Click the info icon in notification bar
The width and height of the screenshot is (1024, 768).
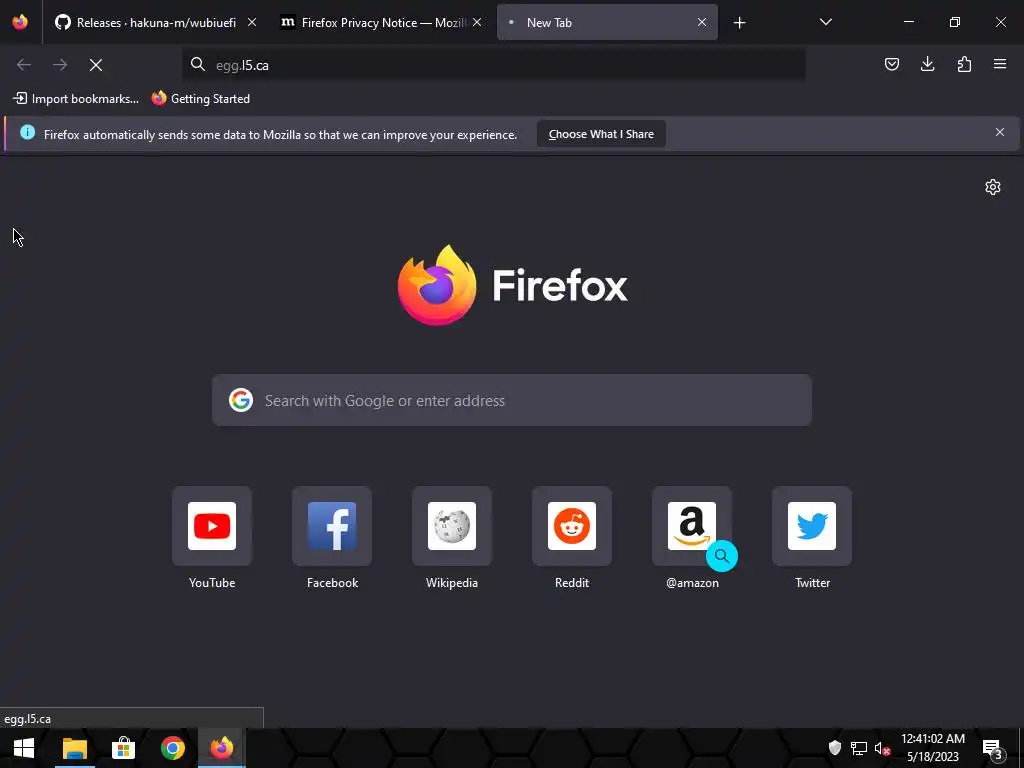click(27, 133)
